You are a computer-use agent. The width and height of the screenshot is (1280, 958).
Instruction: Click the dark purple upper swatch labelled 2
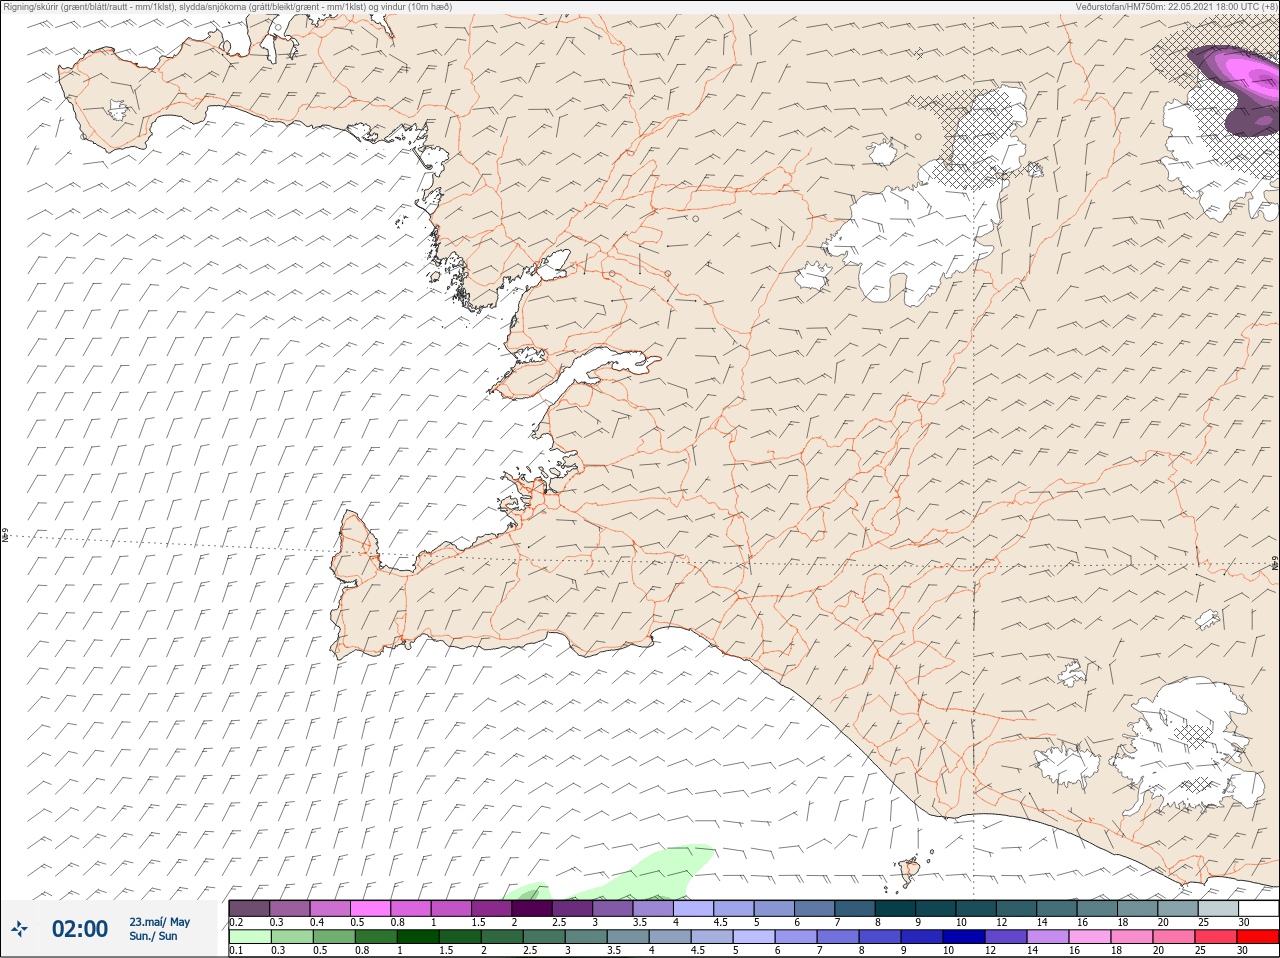coord(532,908)
